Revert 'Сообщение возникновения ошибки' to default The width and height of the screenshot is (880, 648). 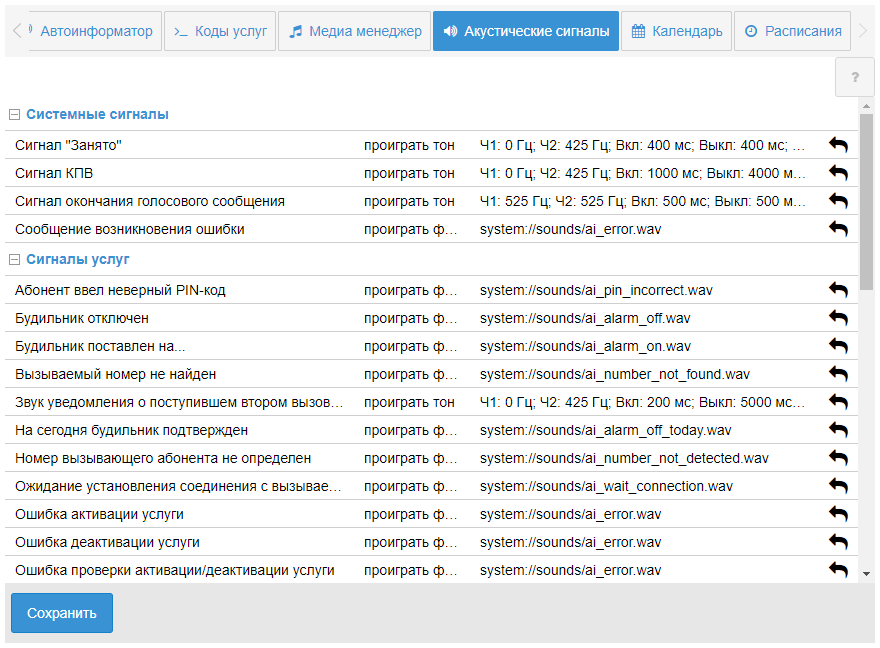[x=838, y=230]
